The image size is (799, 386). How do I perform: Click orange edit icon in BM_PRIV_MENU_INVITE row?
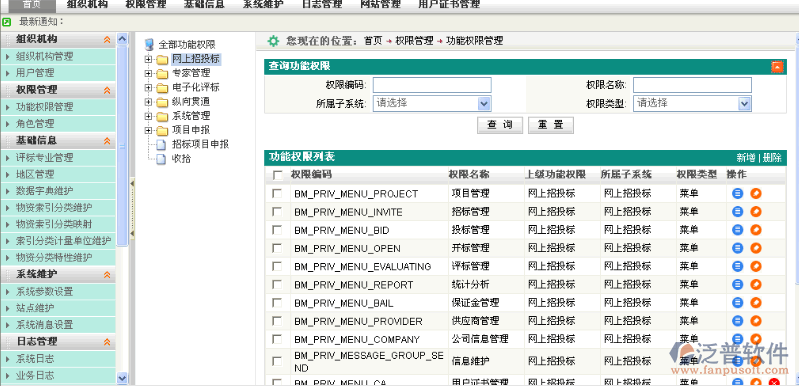point(756,212)
